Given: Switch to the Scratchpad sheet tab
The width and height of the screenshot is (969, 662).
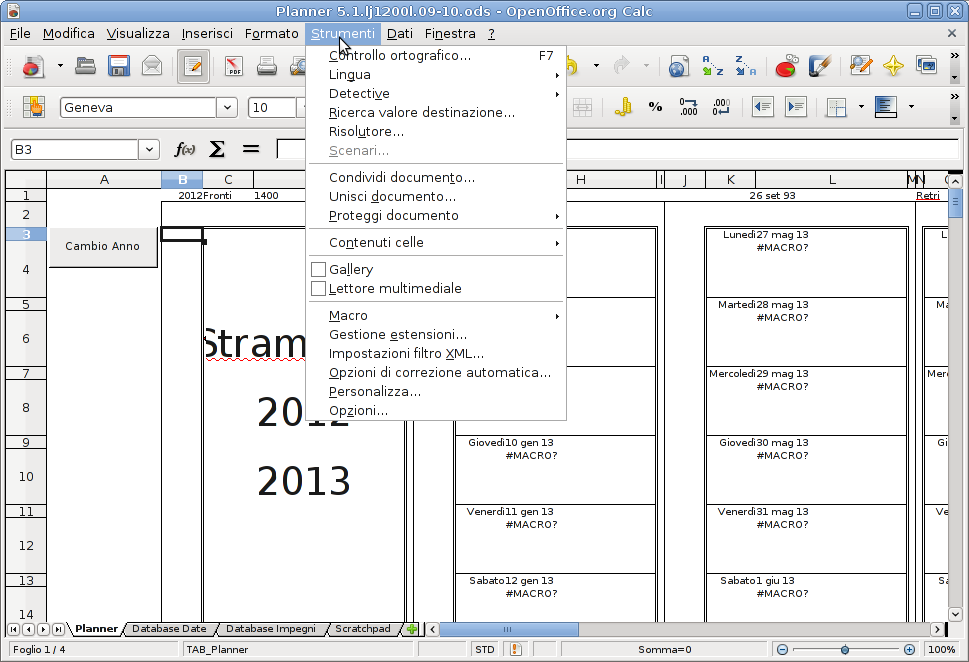Looking at the screenshot, I should click(x=363, y=629).
